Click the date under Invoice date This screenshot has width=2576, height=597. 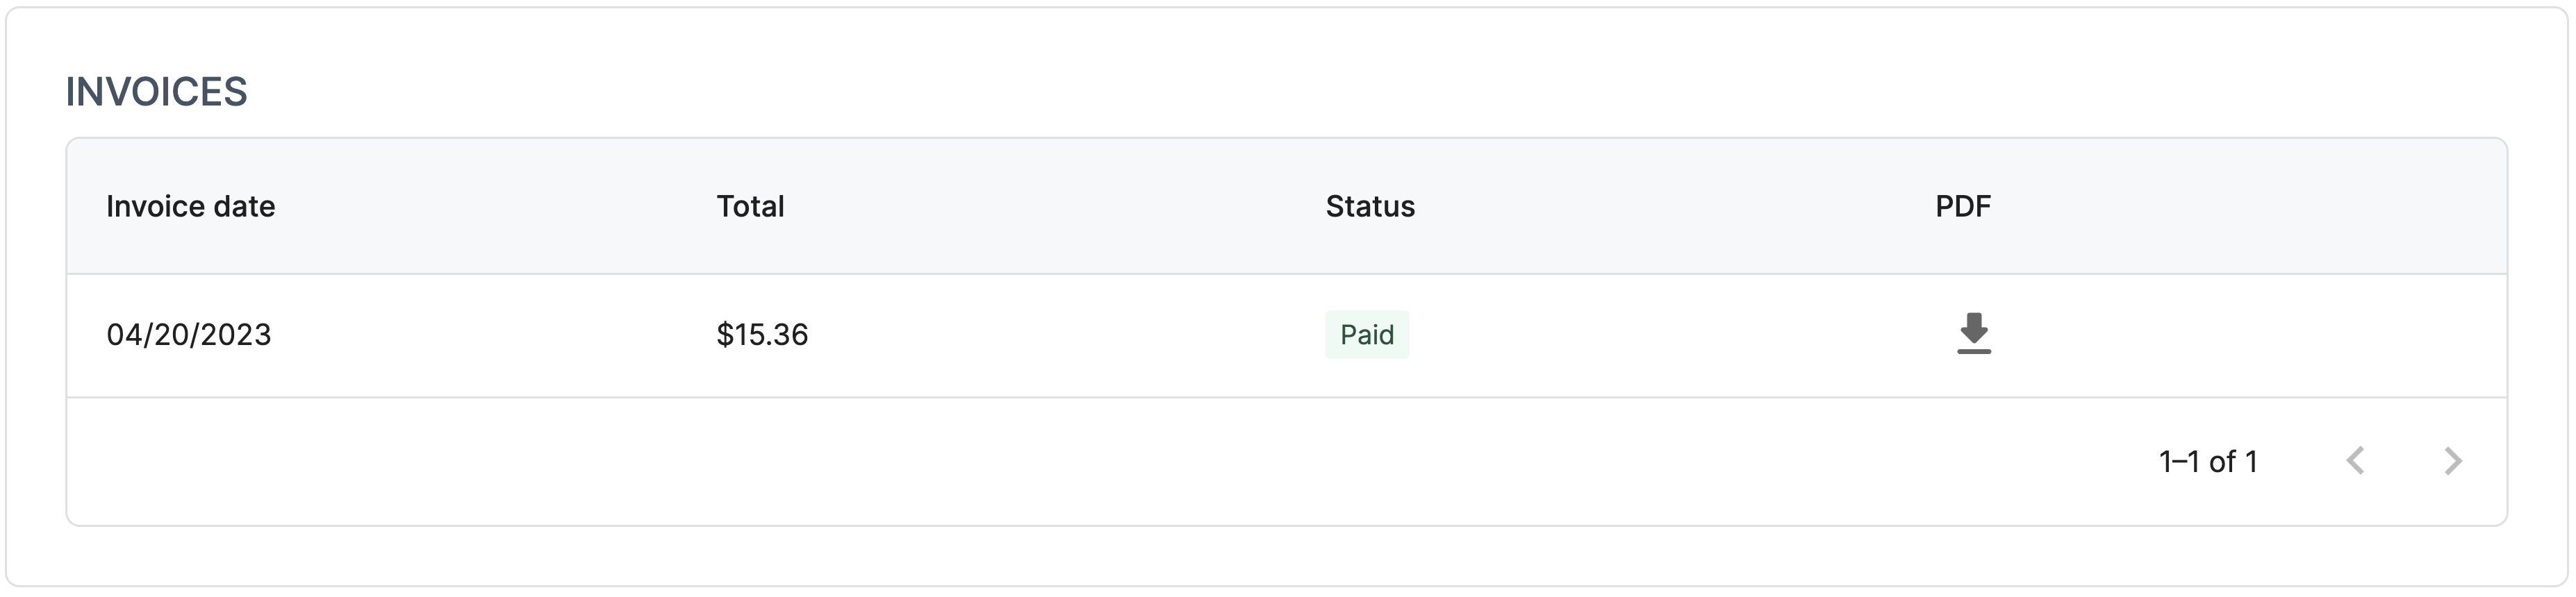pyautogui.click(x=189, y=335)
